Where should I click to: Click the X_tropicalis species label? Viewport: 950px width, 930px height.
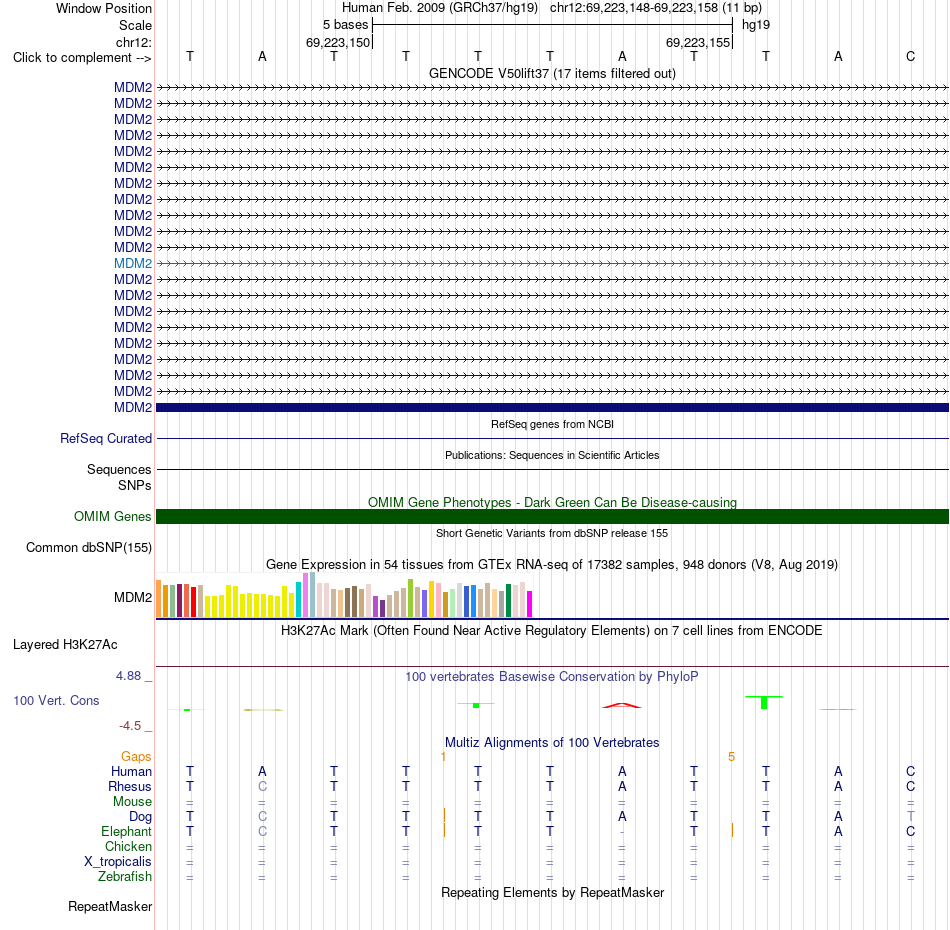(118, 862)
